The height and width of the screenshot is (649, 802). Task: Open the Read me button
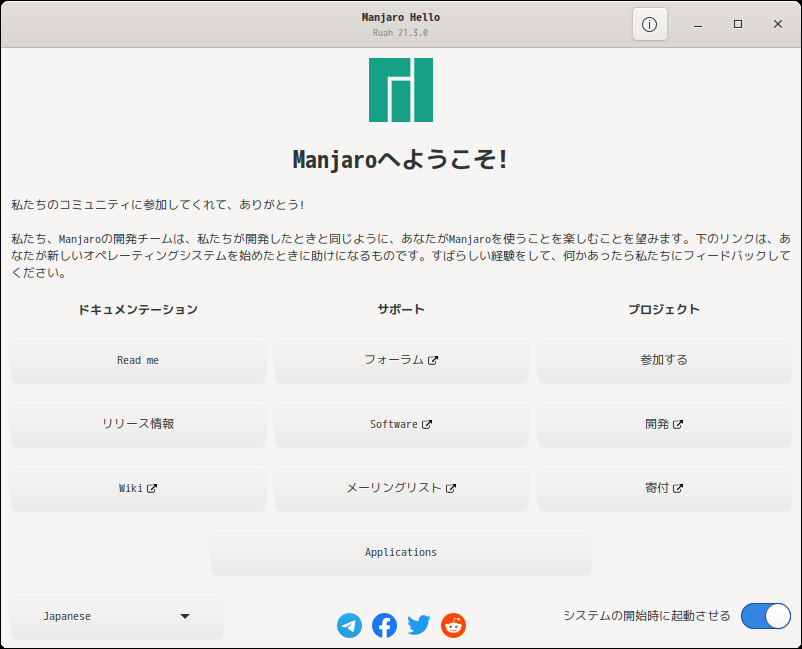point(138,360)
